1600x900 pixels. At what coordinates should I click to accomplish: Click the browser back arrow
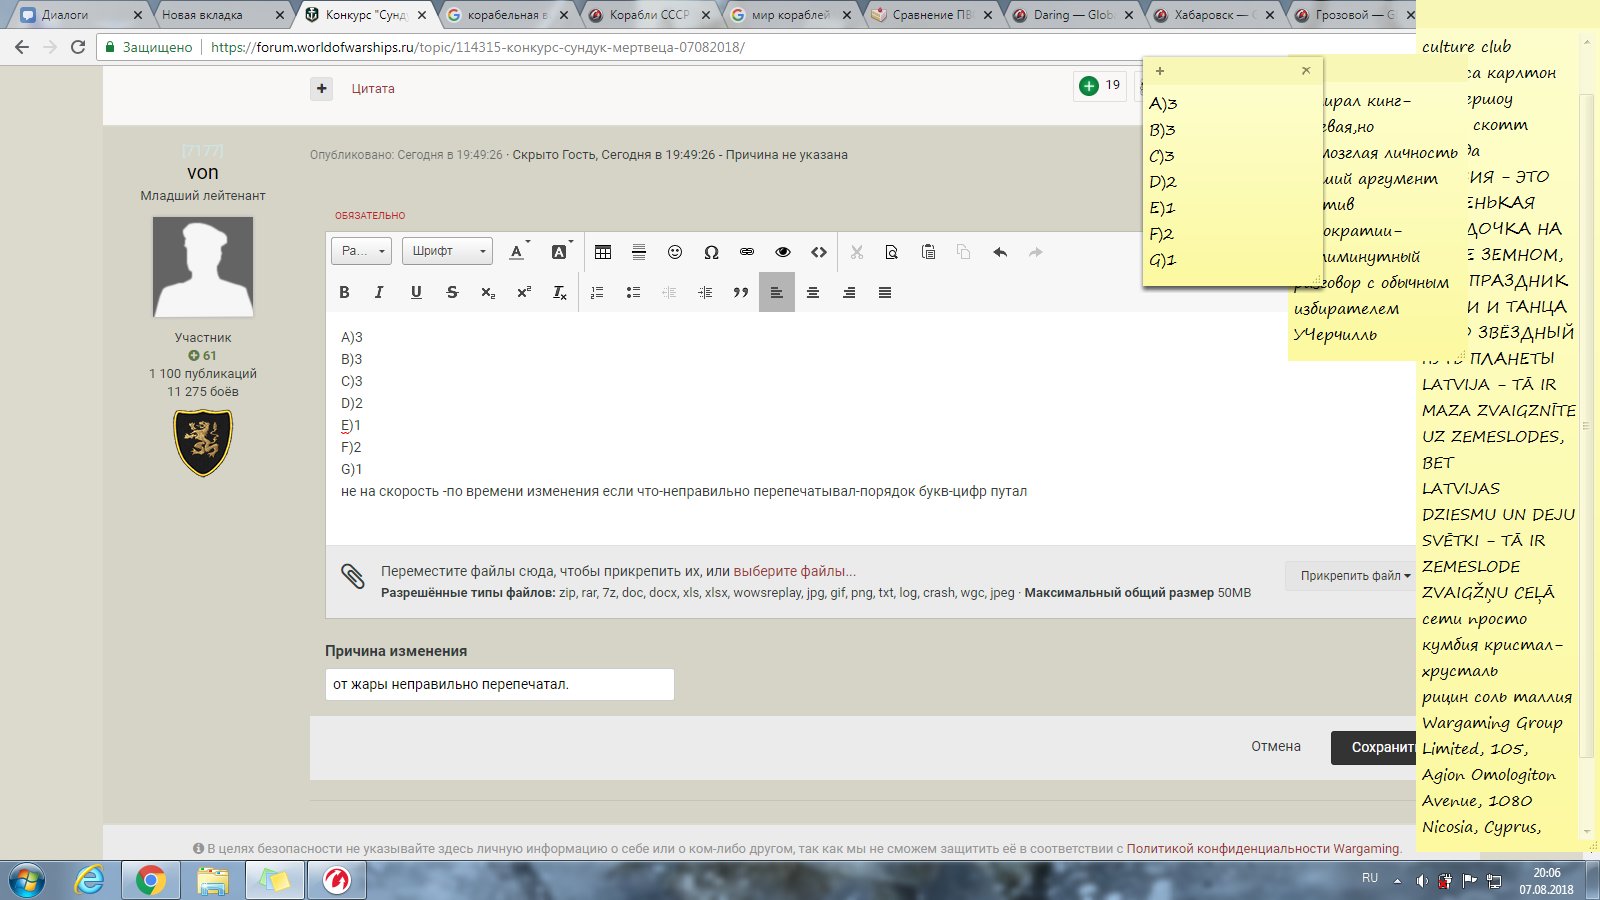point(22,47)
